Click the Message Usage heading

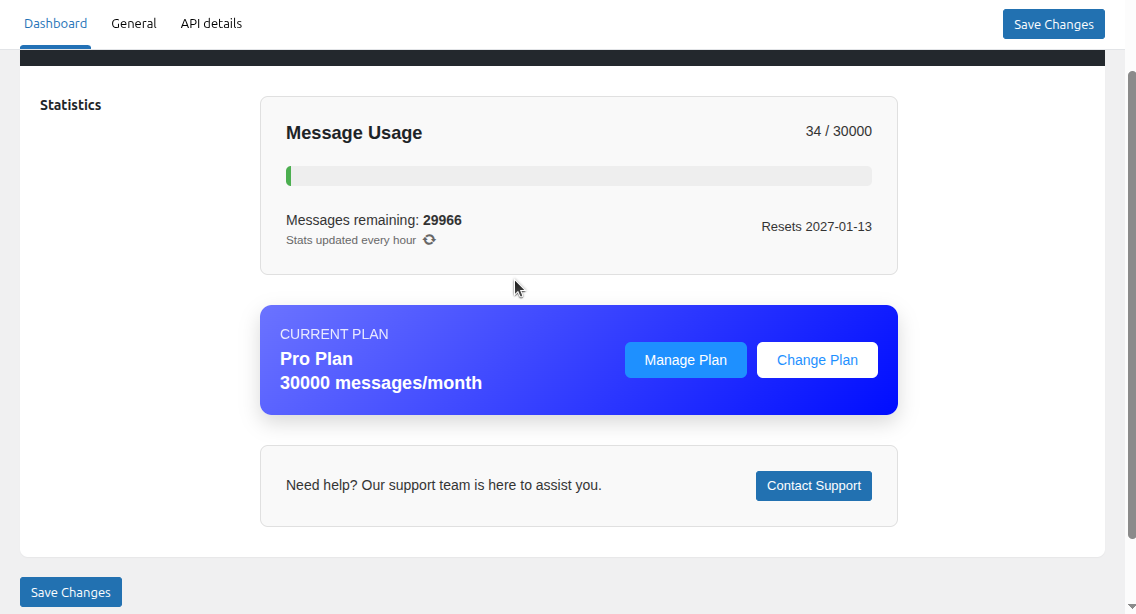coord(354,133)
